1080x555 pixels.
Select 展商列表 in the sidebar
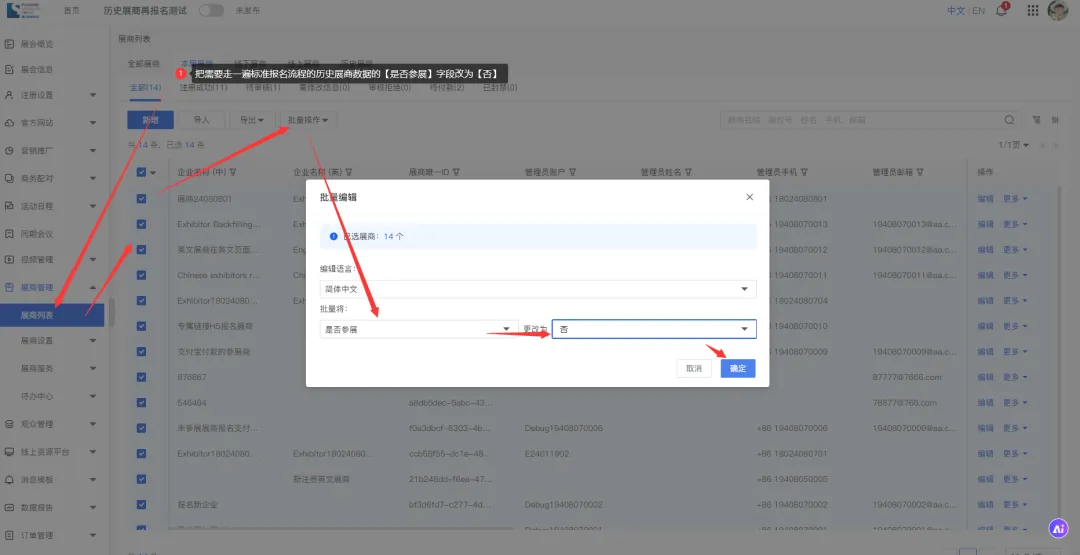(x=38, y=314)
